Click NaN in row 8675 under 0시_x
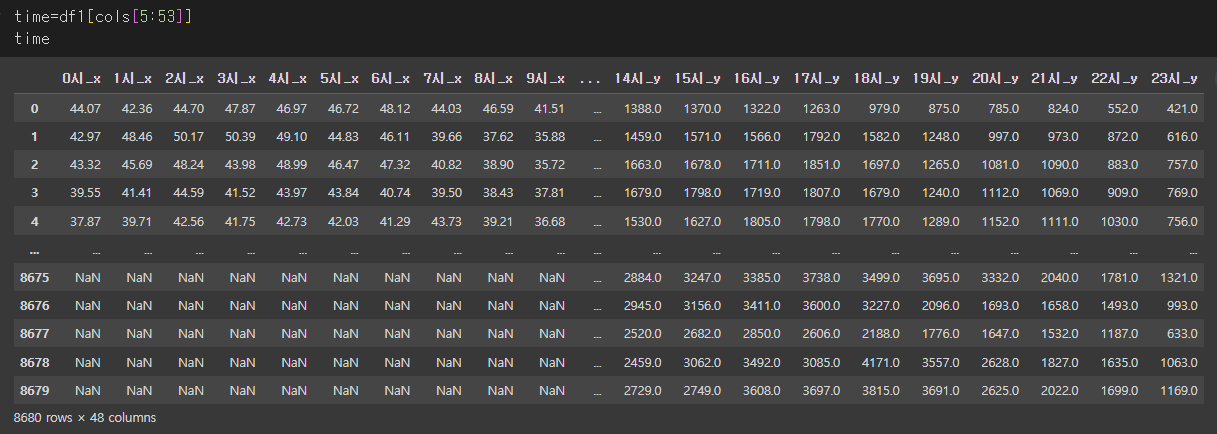The image size is (1217, 434). 88,276
